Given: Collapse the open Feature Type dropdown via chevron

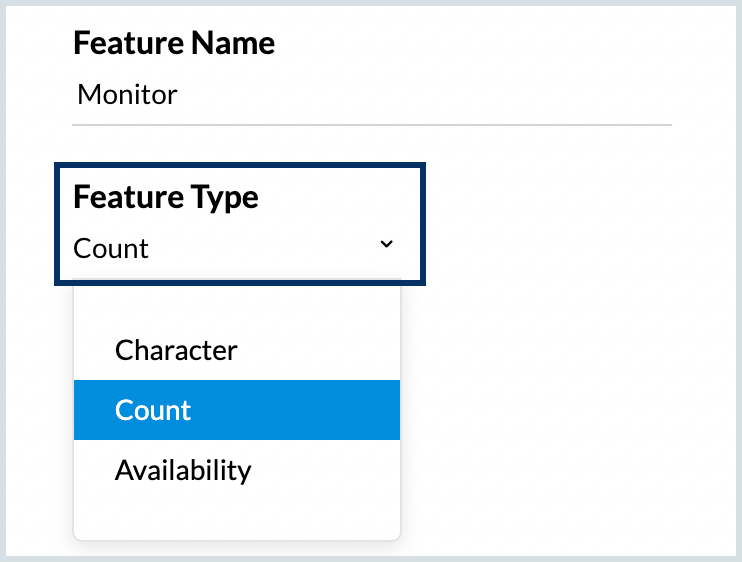Looking at the screenshot, I should [x=387, y=245].
